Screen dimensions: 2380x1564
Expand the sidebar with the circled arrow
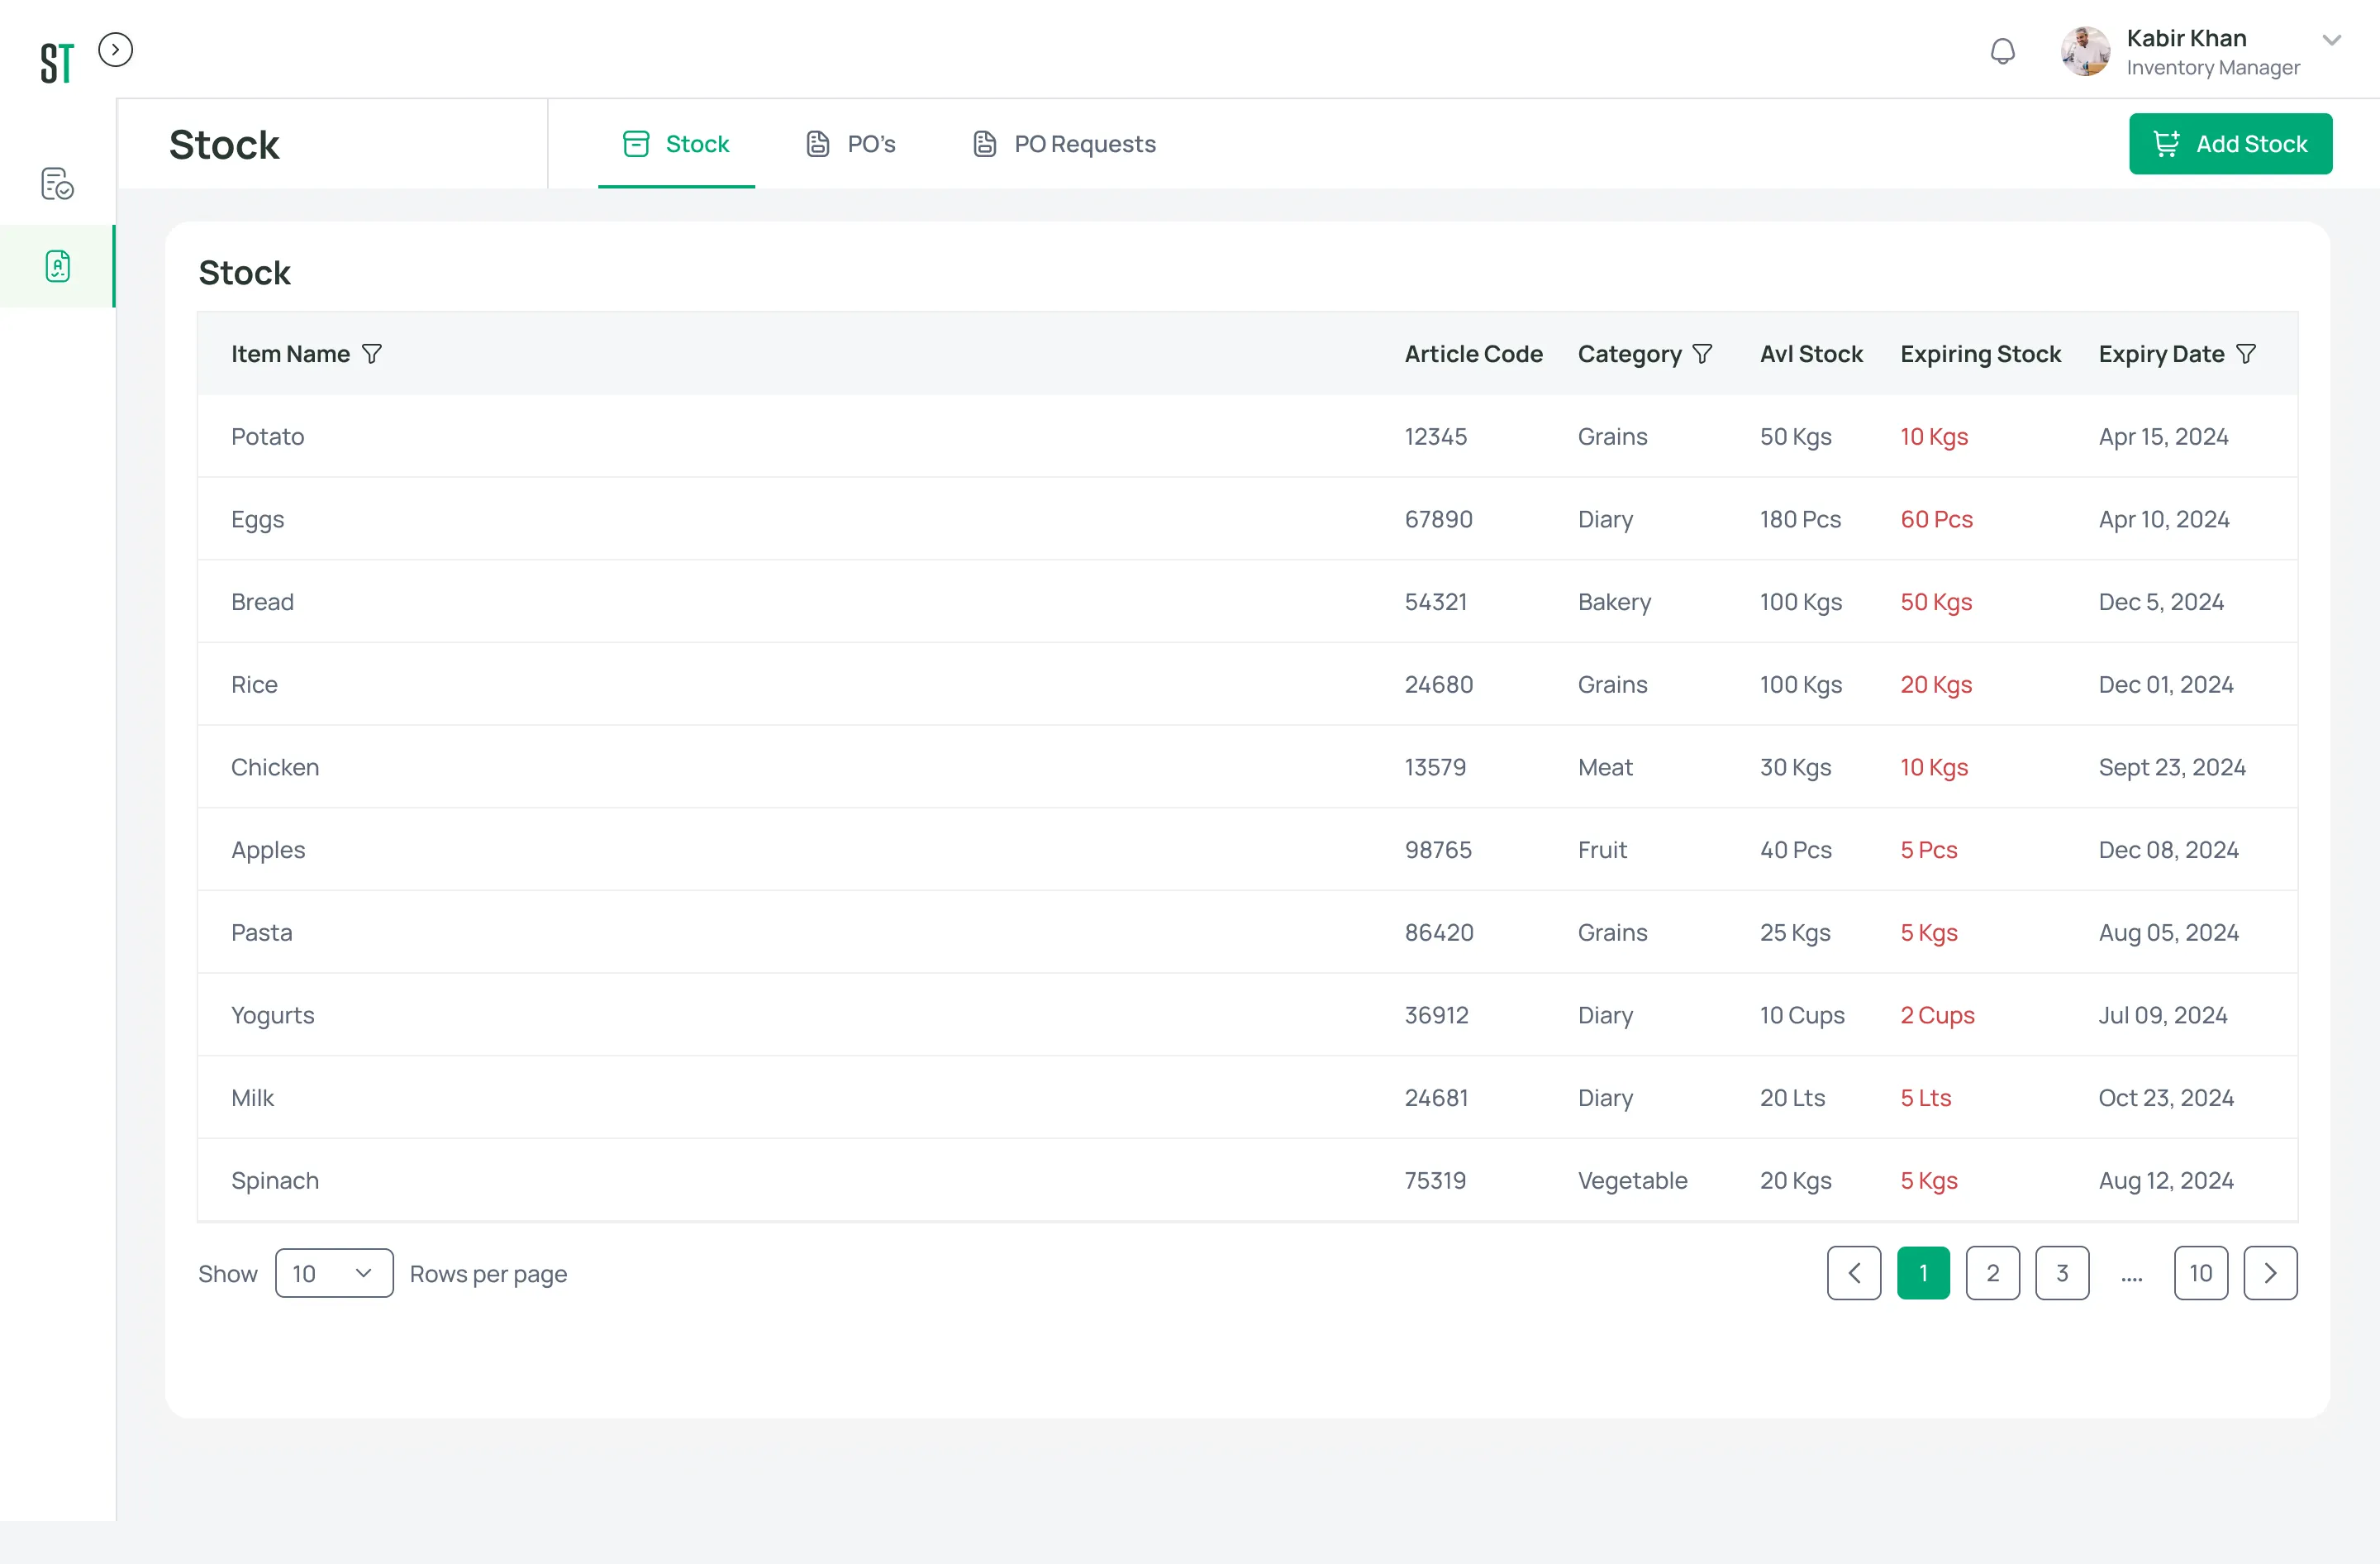116,50
